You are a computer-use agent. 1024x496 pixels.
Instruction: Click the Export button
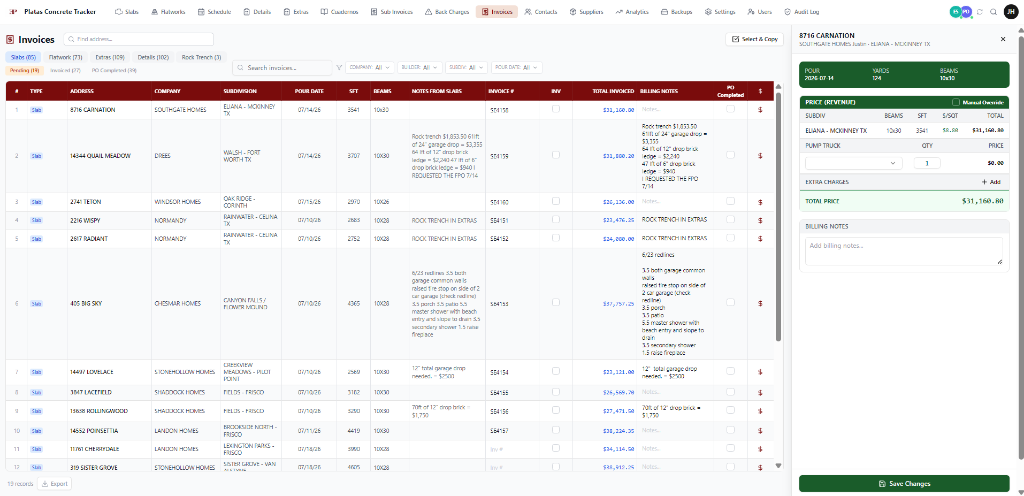click(54, 484)
